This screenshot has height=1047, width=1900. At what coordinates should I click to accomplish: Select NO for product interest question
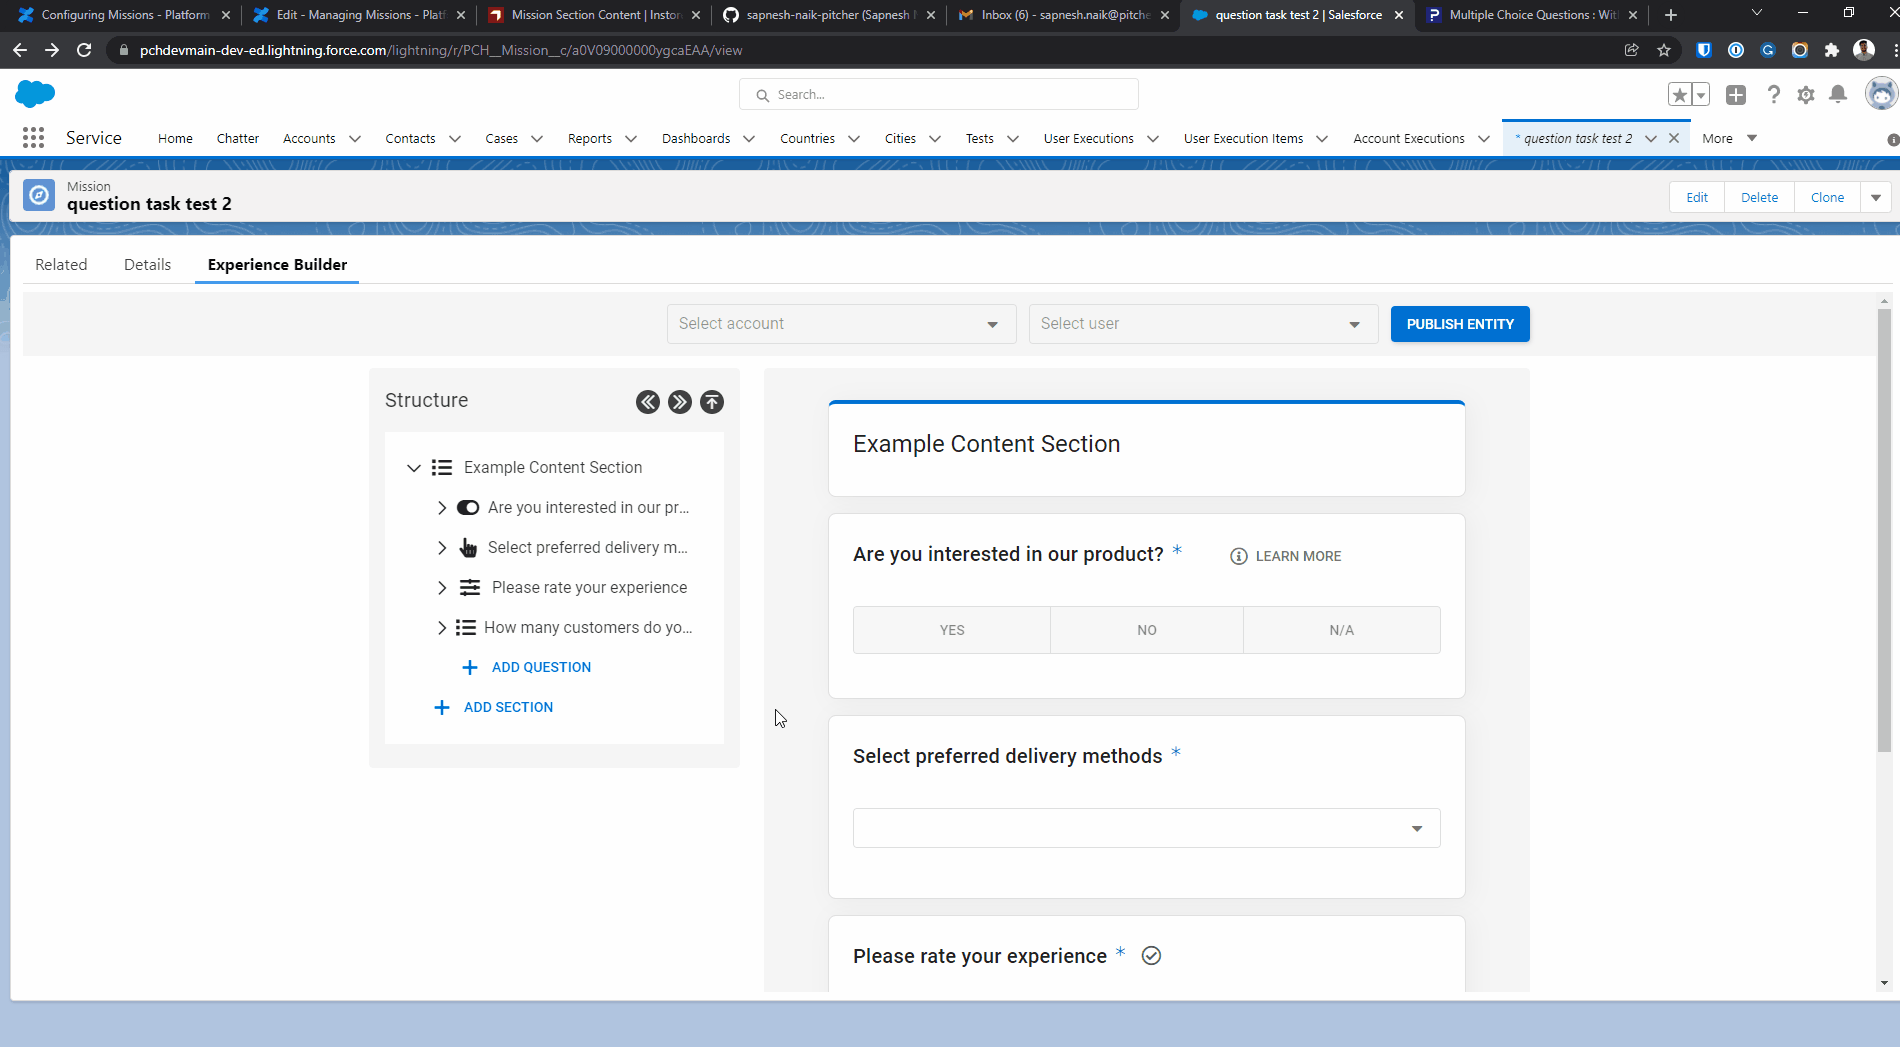[1146, 630]
